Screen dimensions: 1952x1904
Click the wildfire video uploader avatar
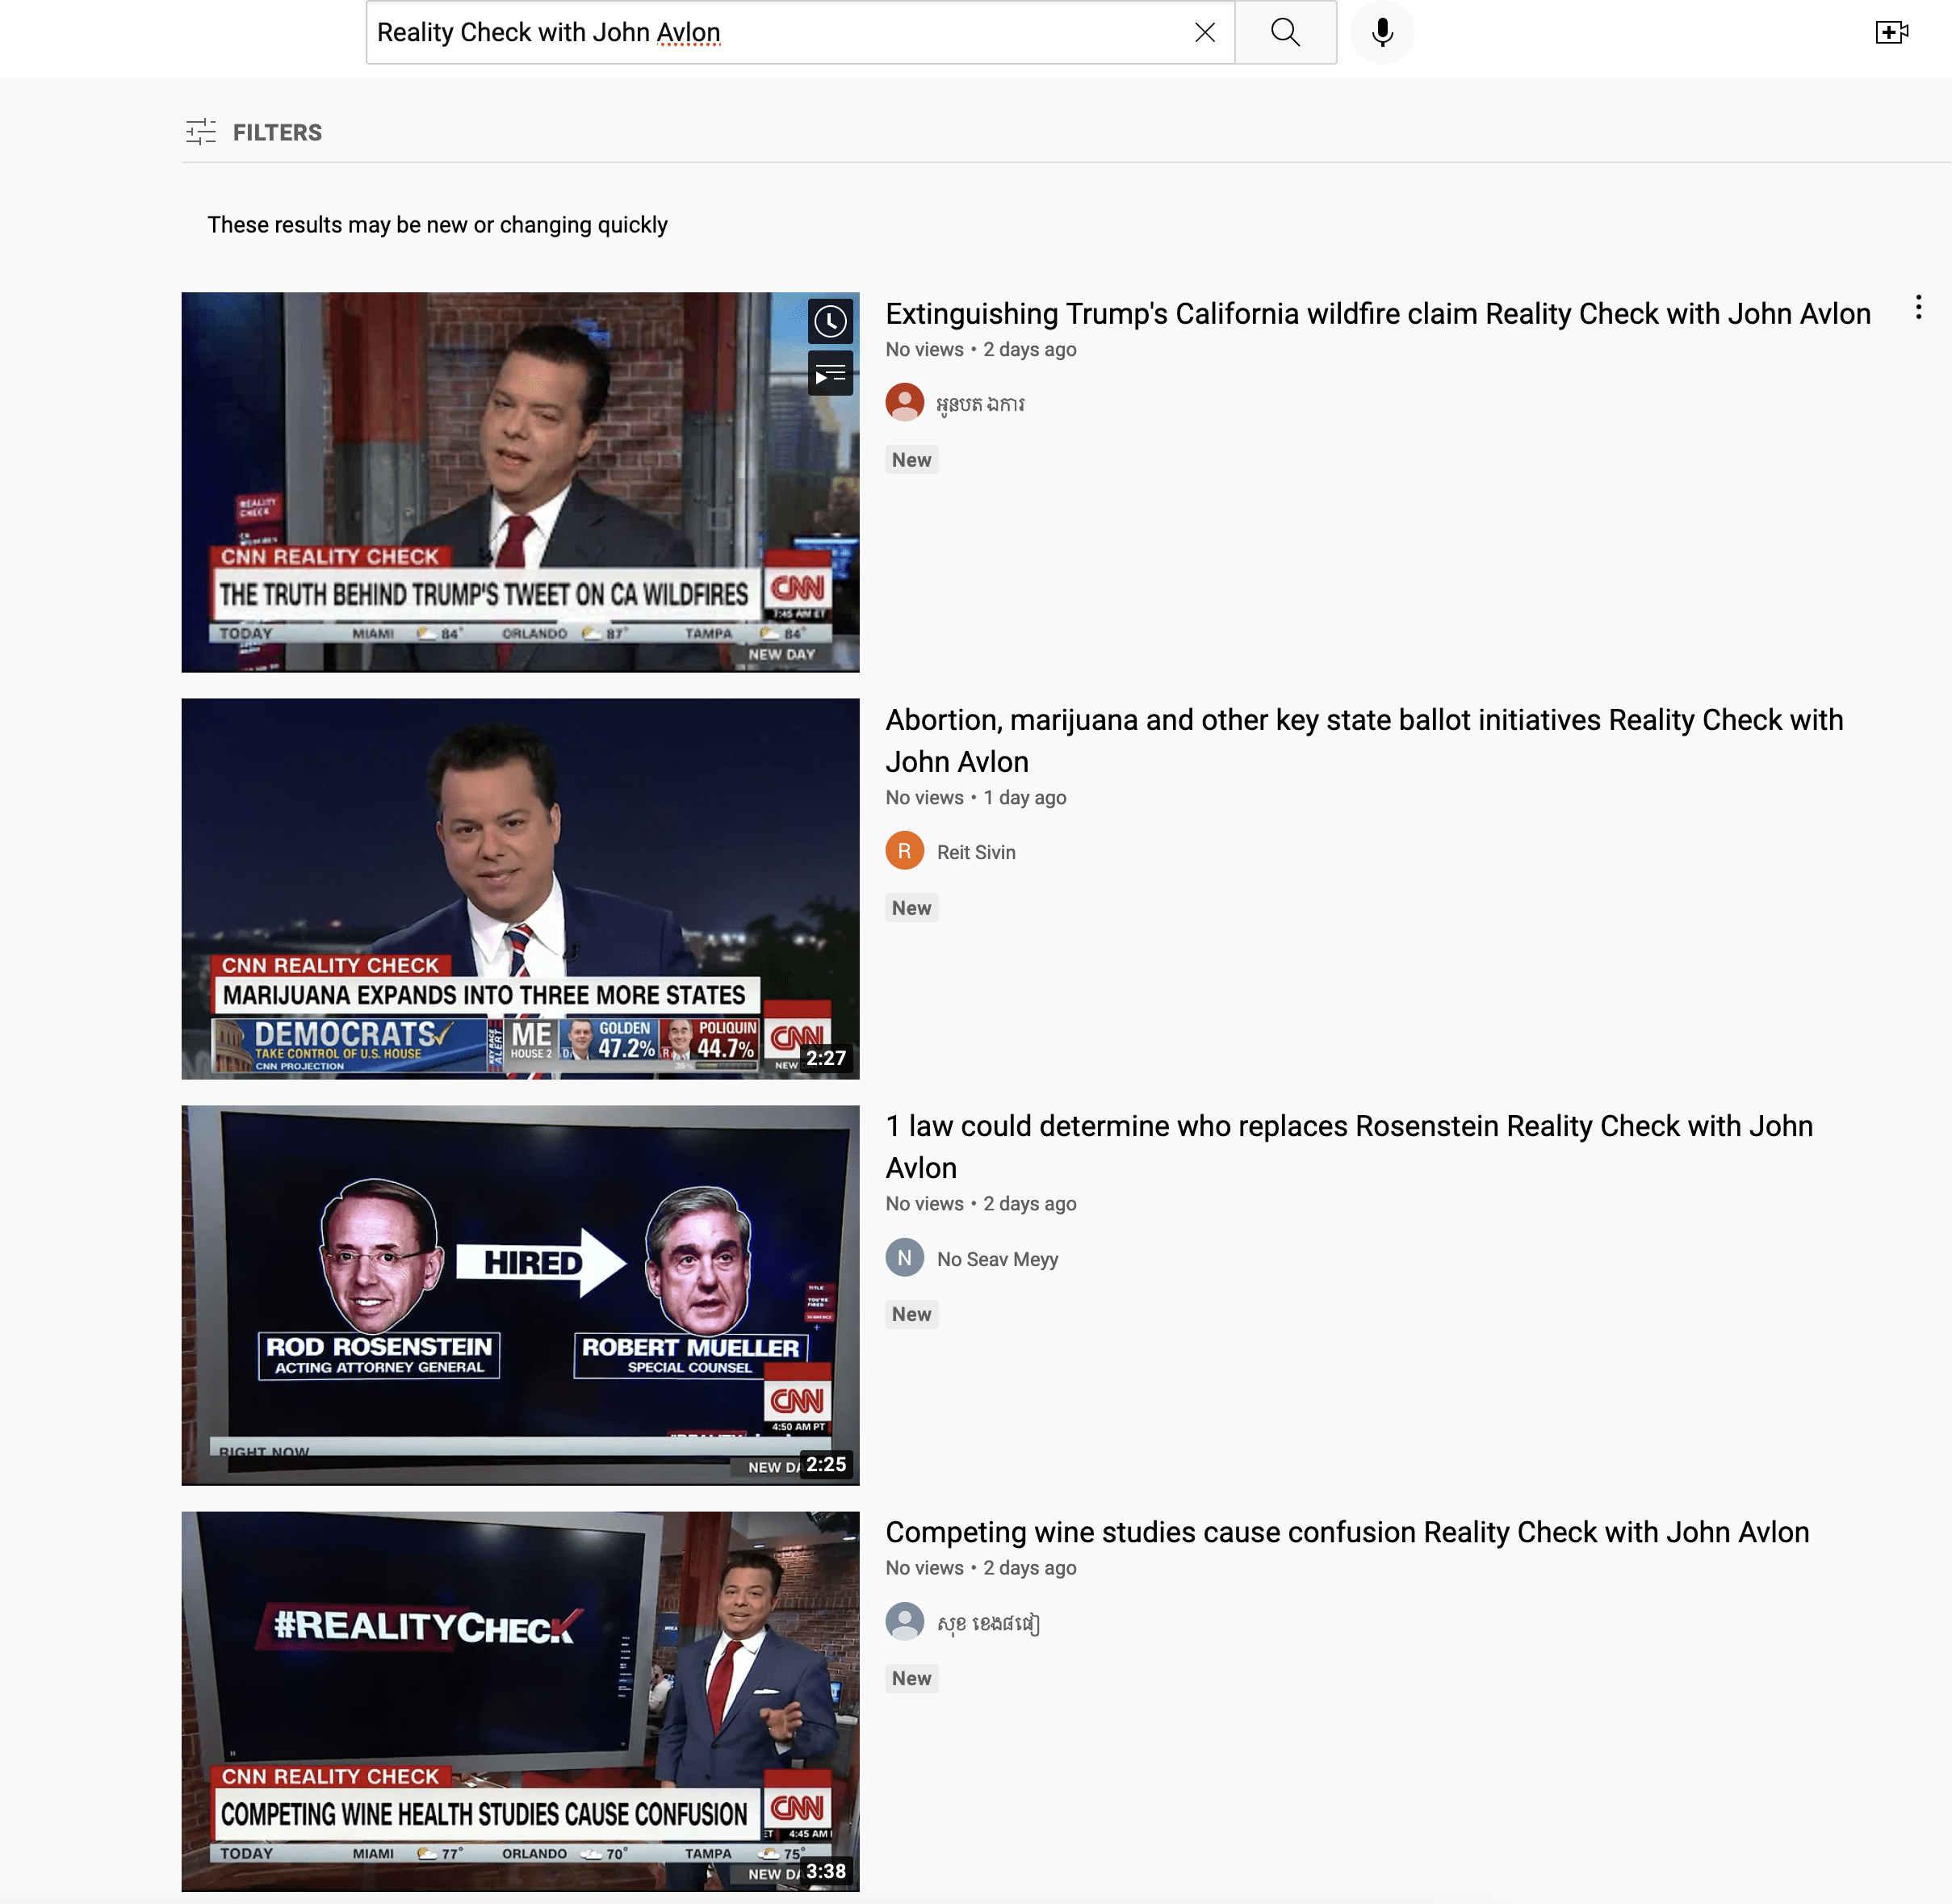[x=905, y=402]
